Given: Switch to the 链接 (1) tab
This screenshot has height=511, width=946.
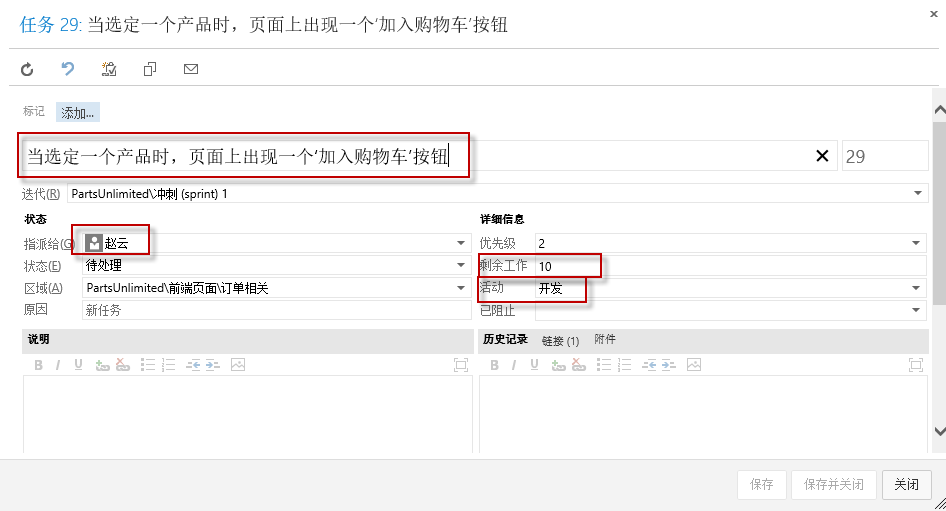Looking at the screenshot, I should tap(560, 341).
